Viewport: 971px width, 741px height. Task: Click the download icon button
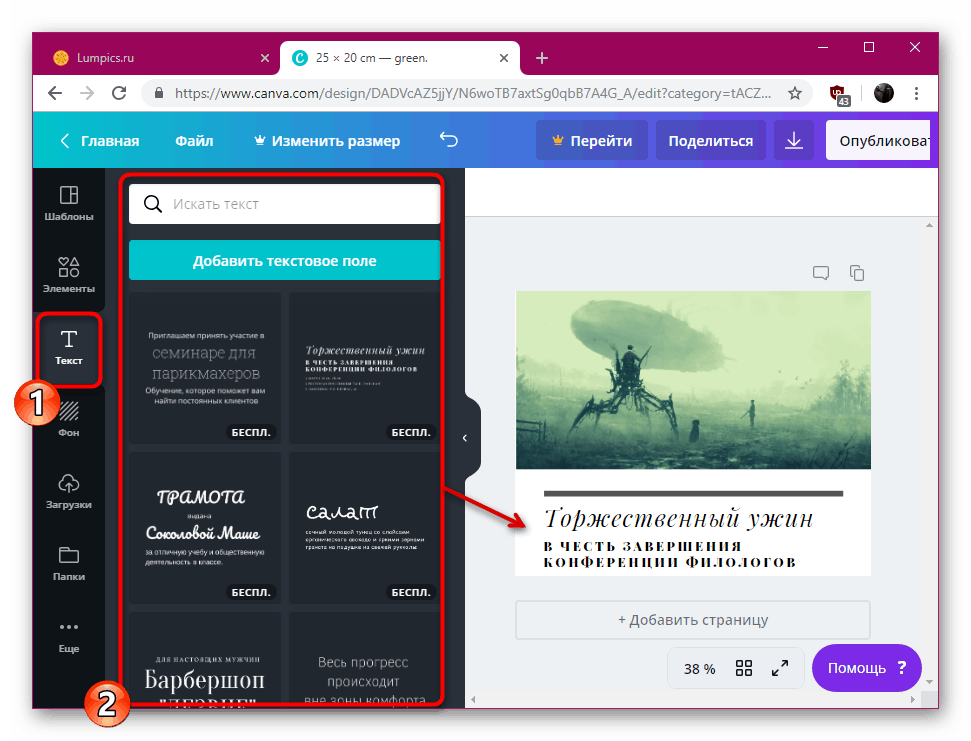click(794, 141)
